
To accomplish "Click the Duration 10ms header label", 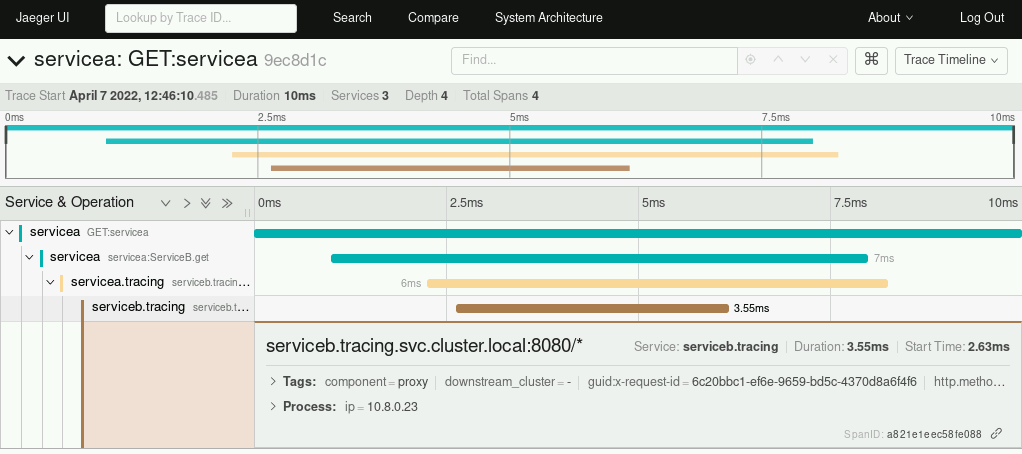I will tap(274, 96).
